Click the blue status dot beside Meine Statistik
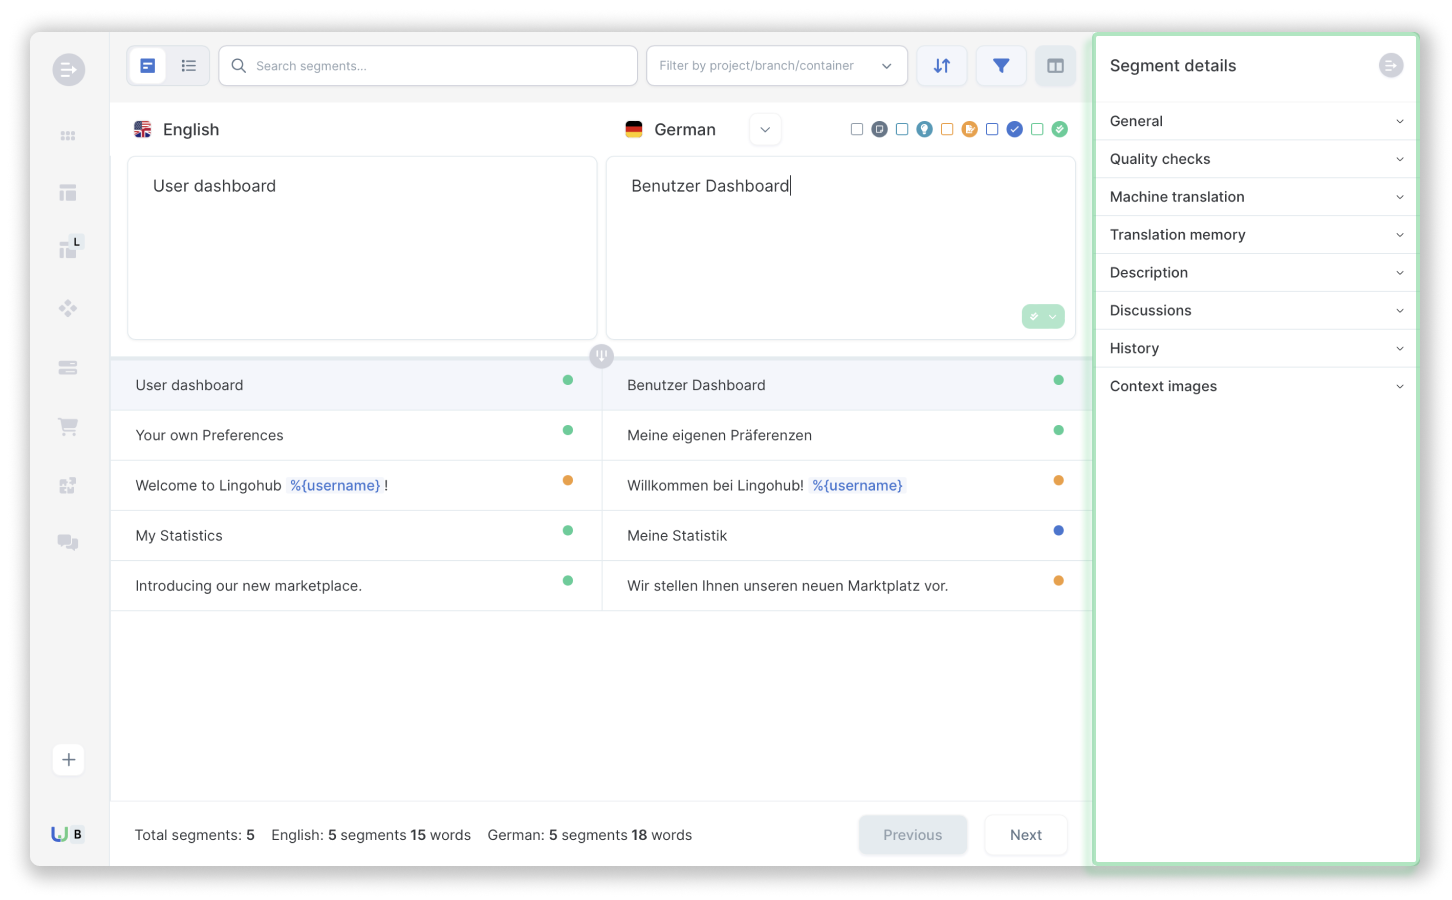The height and width of the screenshot is (900, 1452). 1059,530
